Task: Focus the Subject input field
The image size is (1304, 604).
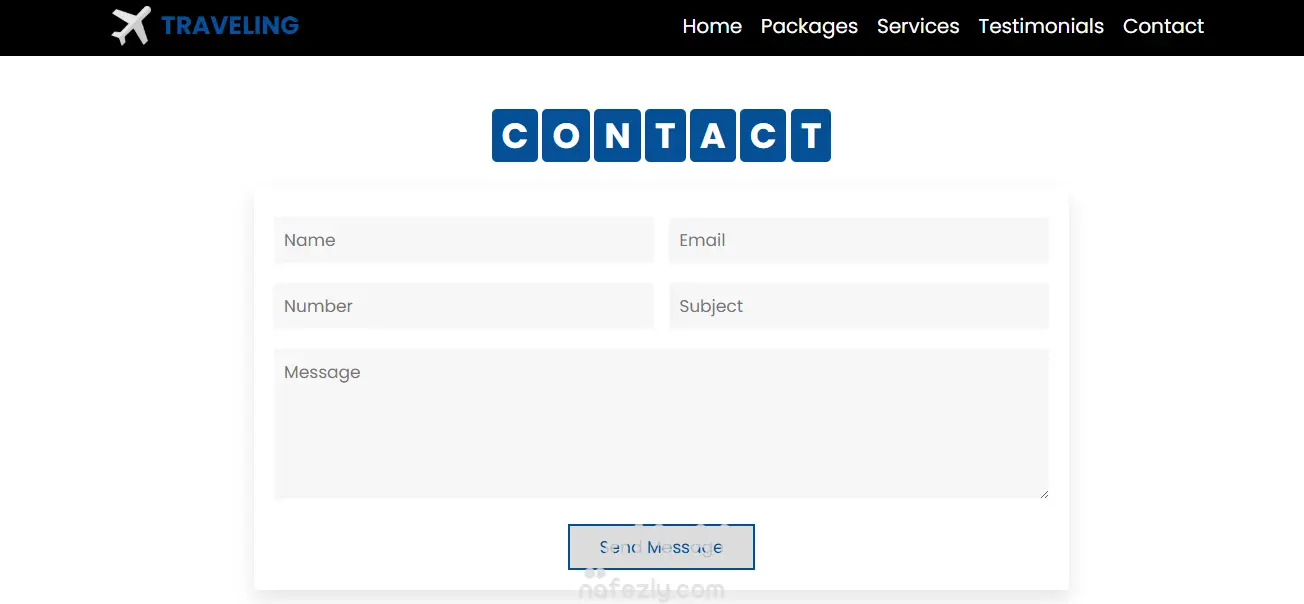Action: (859, 306)
